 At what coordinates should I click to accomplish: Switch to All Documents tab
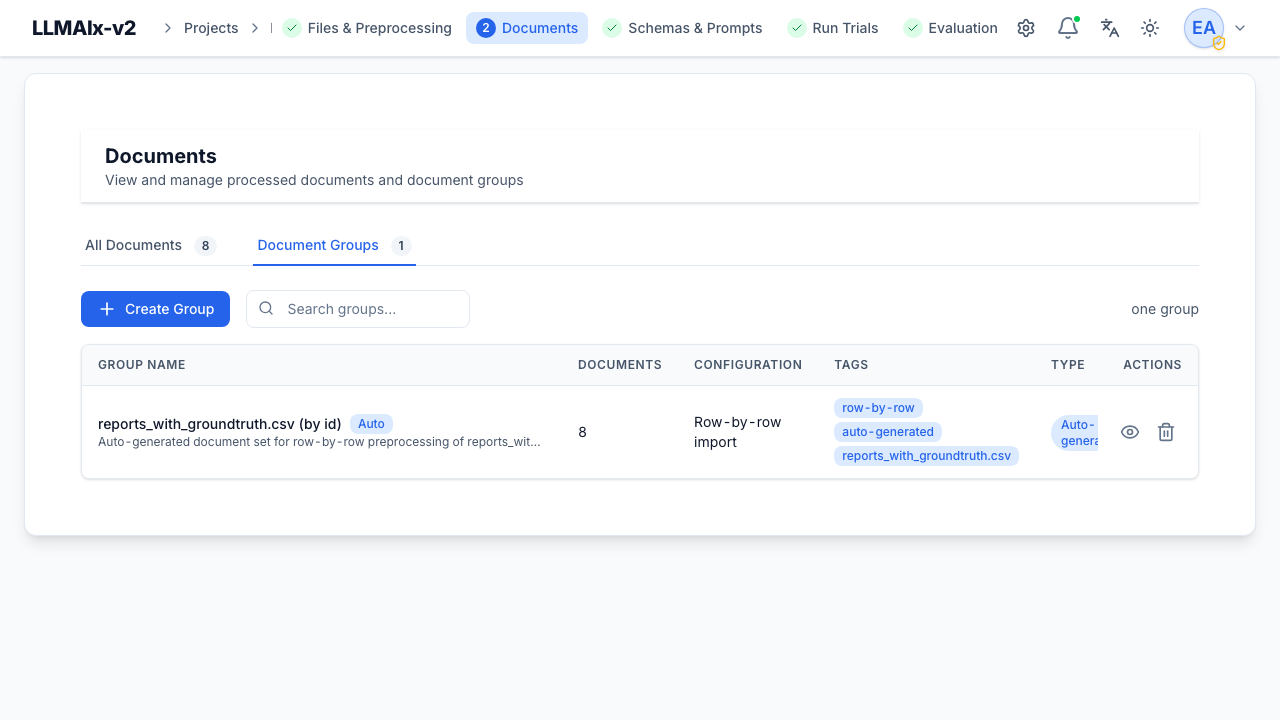coord(149,245)
